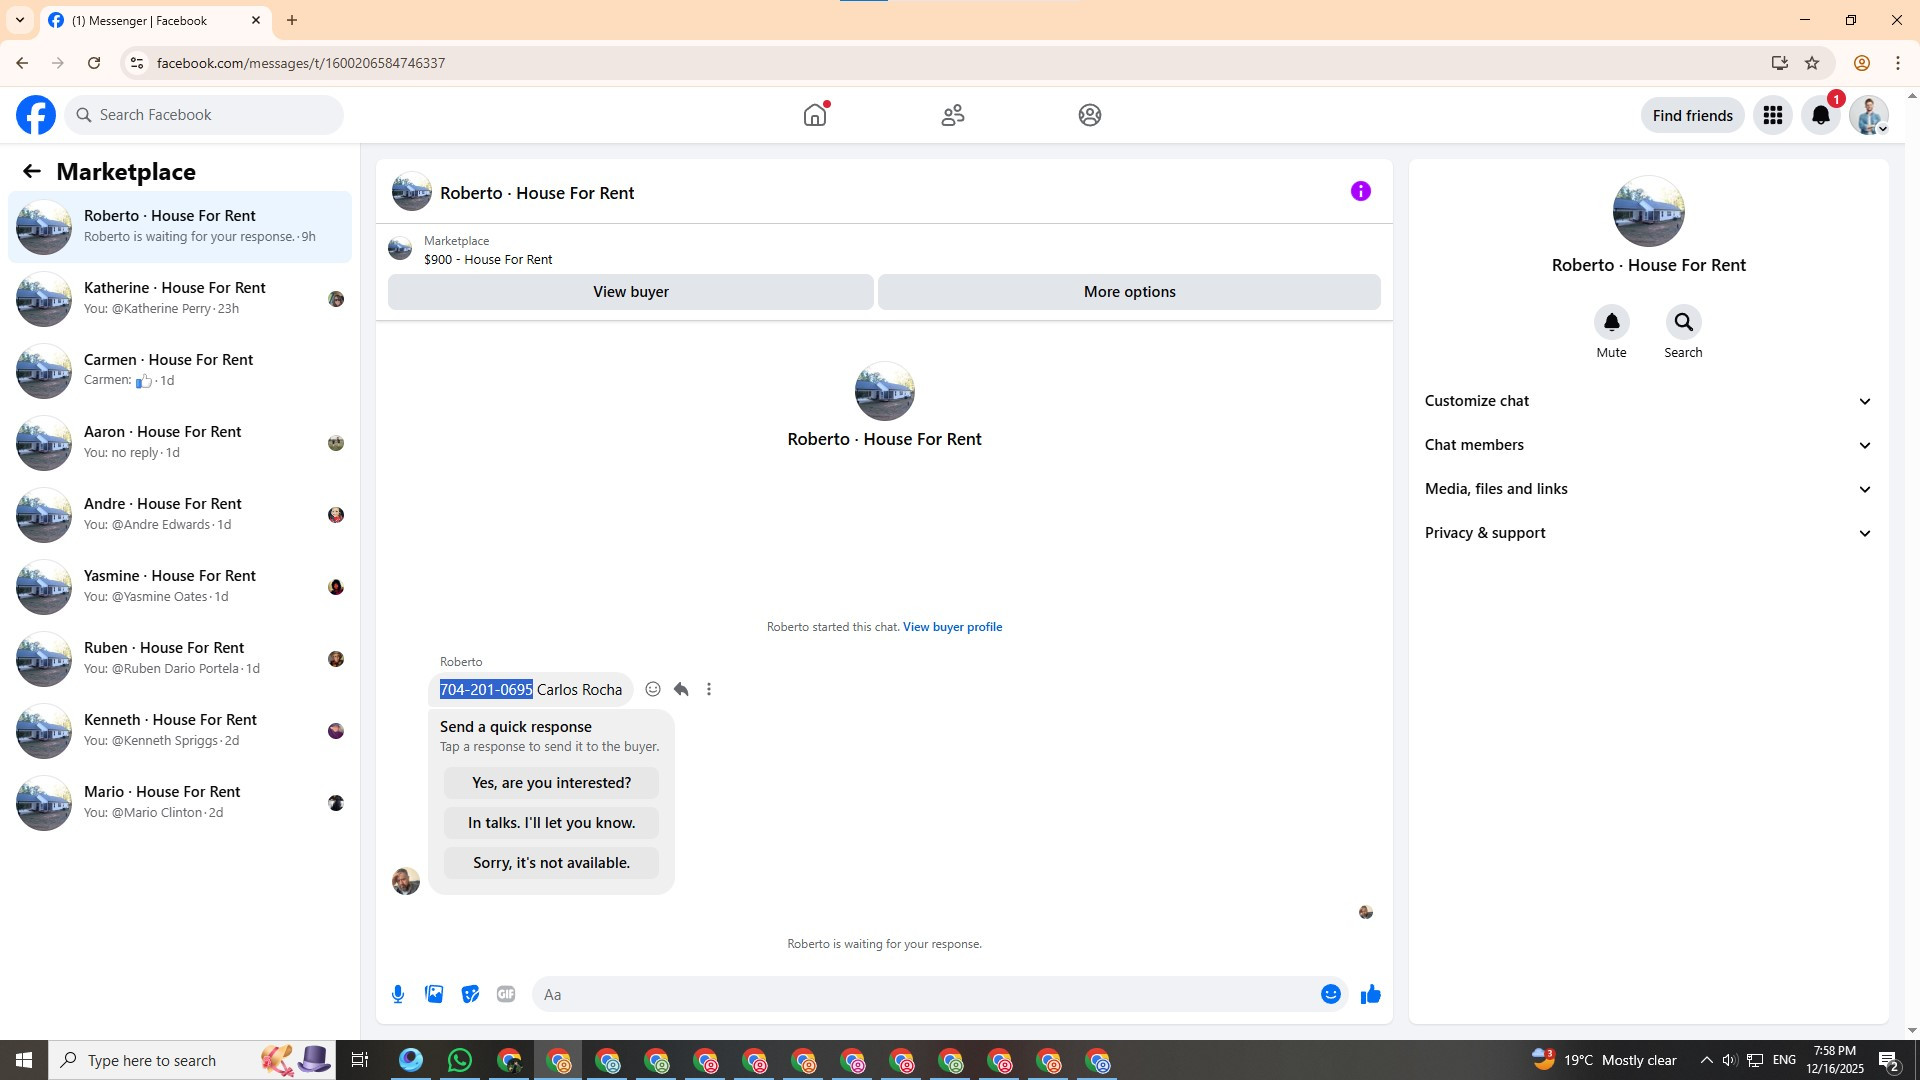Focus the Search Facebook field

point(205,115)
